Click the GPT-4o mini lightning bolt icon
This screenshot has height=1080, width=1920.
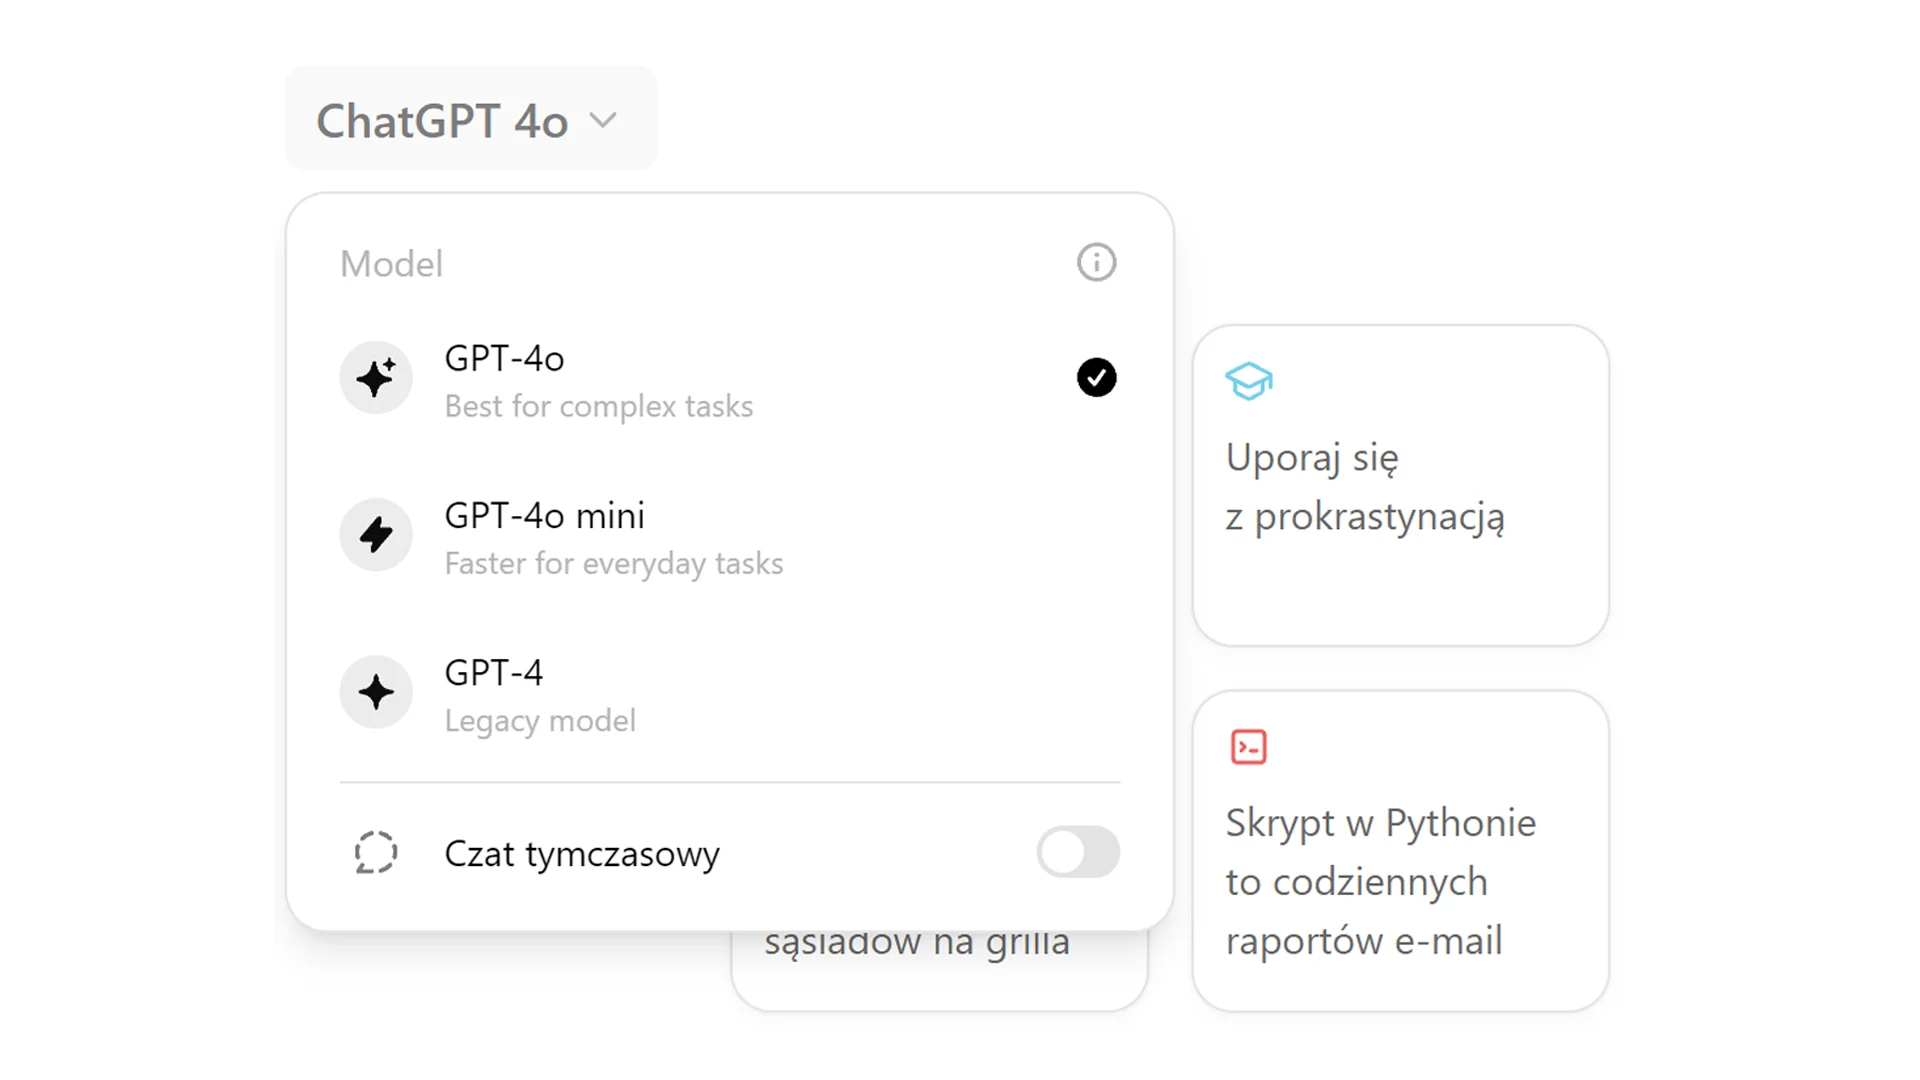pyautogui.click(x=376, y=535)
